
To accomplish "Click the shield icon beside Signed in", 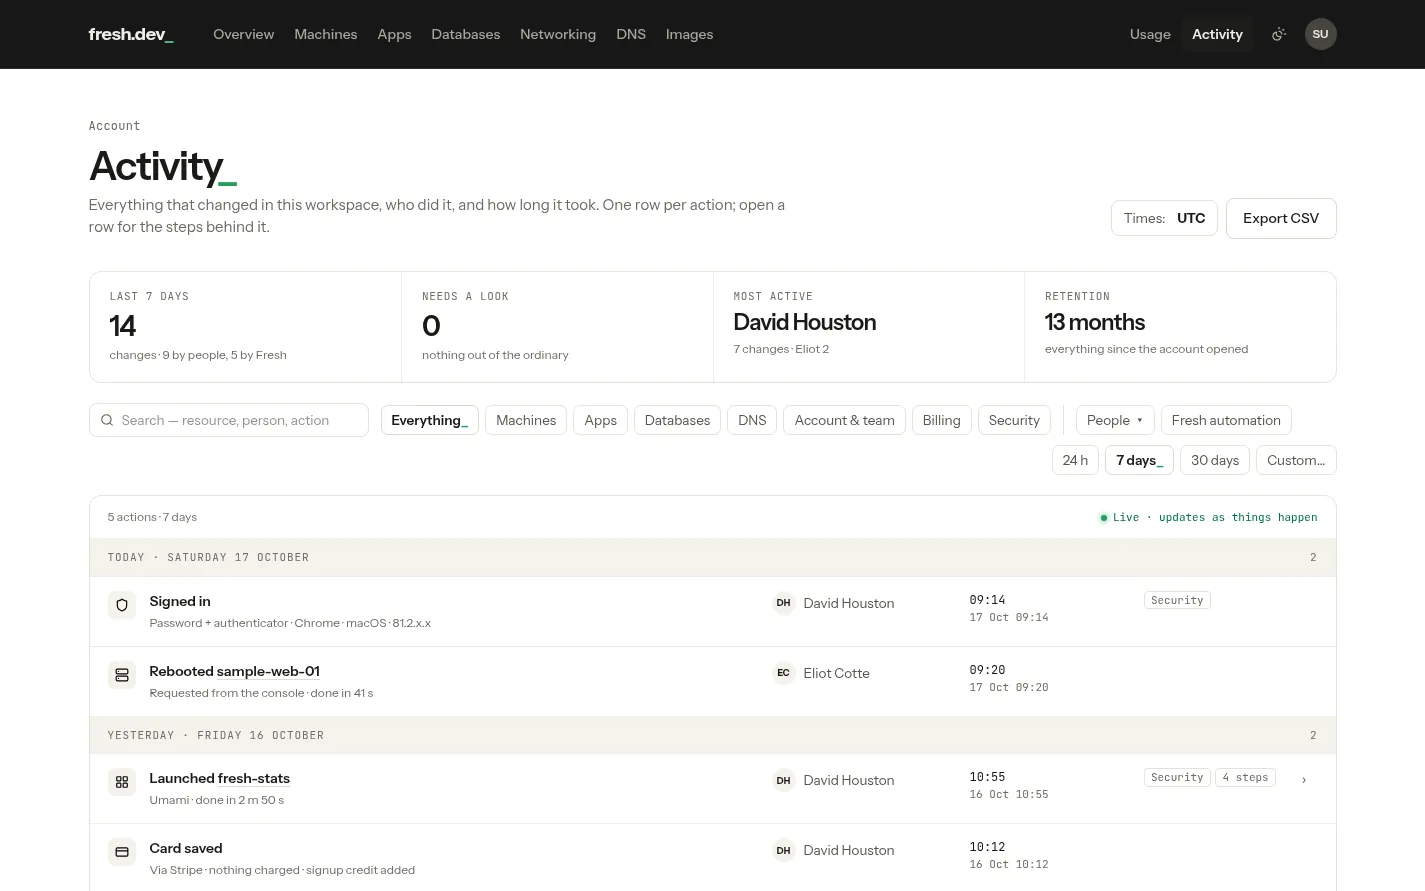I will coord(122,605).
